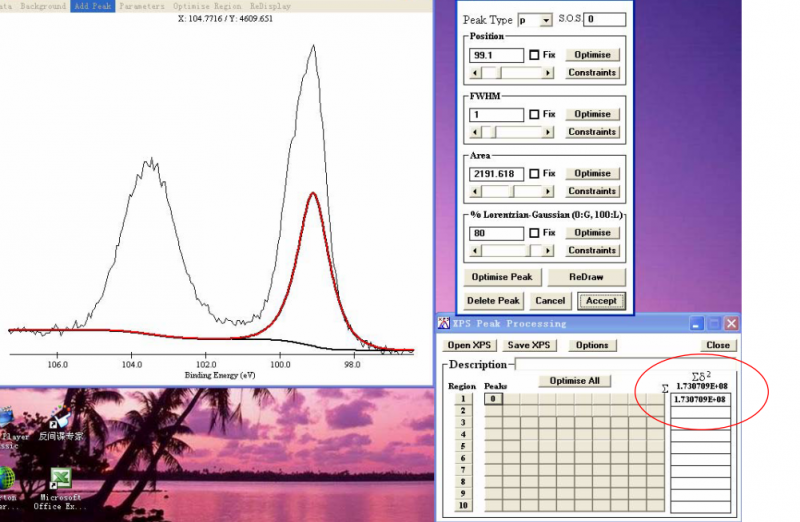The width and height of the screenshot is (800, 522).
Task: Open the Parameters menu
Action: (x=142, y=6)
